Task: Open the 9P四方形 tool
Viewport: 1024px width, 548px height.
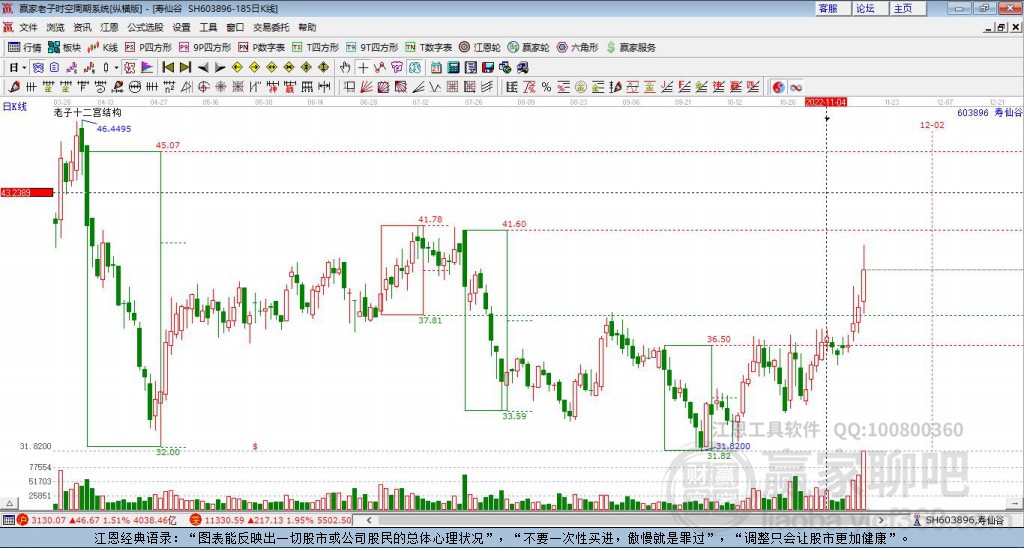Action: point(204,47)
